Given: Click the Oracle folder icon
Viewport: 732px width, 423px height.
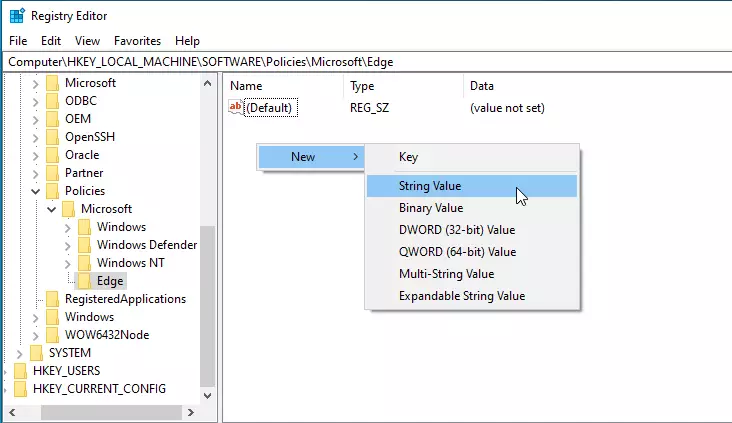Looking at the screenshot, I should 53,155.
